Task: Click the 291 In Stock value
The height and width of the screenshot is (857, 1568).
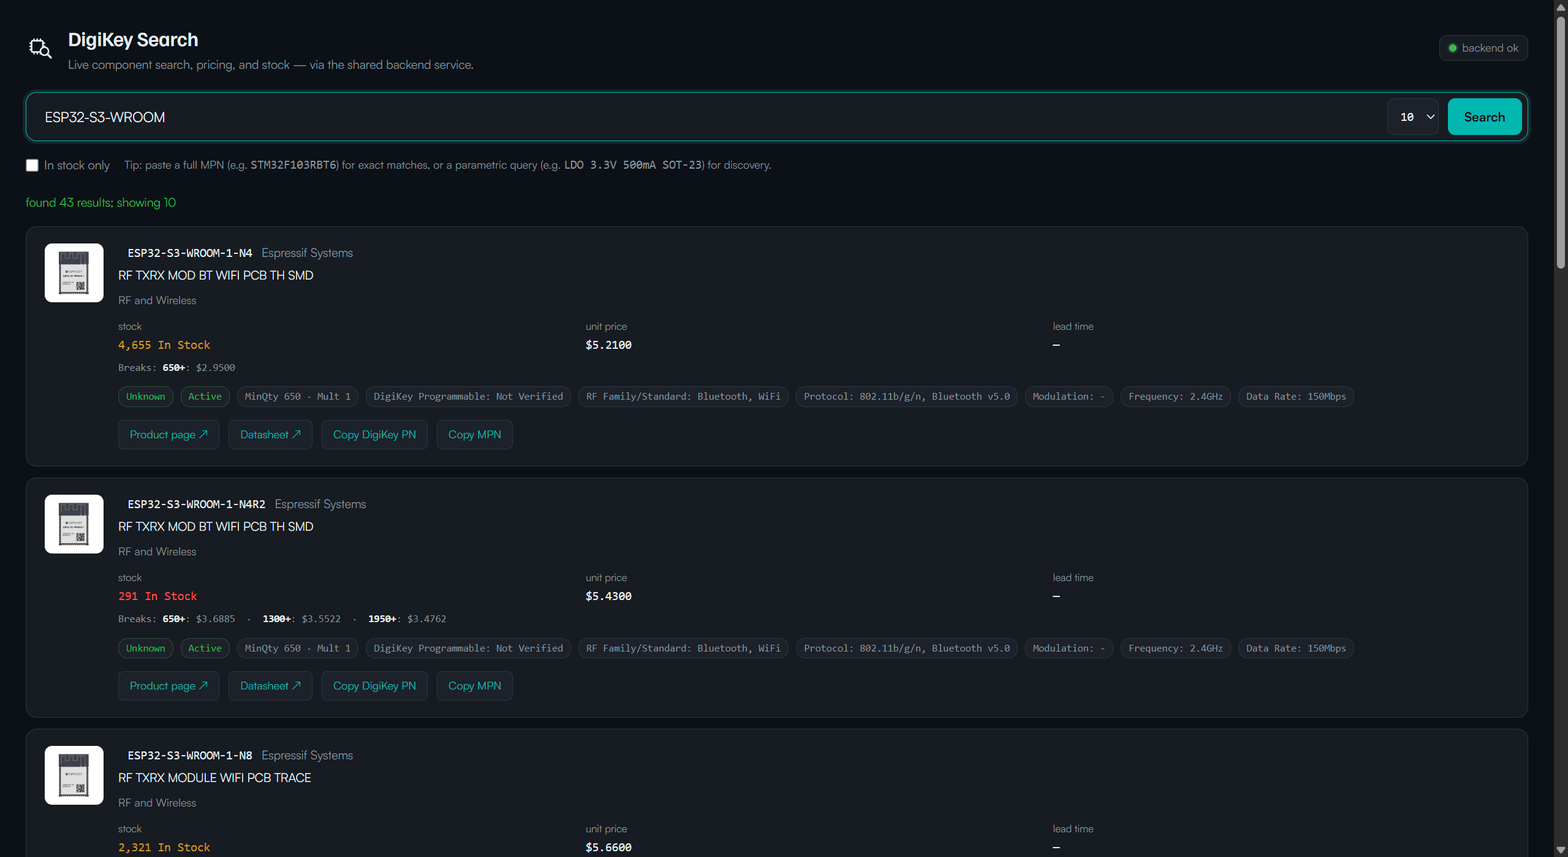Action: pyautogui.click(x=158, y=596)
